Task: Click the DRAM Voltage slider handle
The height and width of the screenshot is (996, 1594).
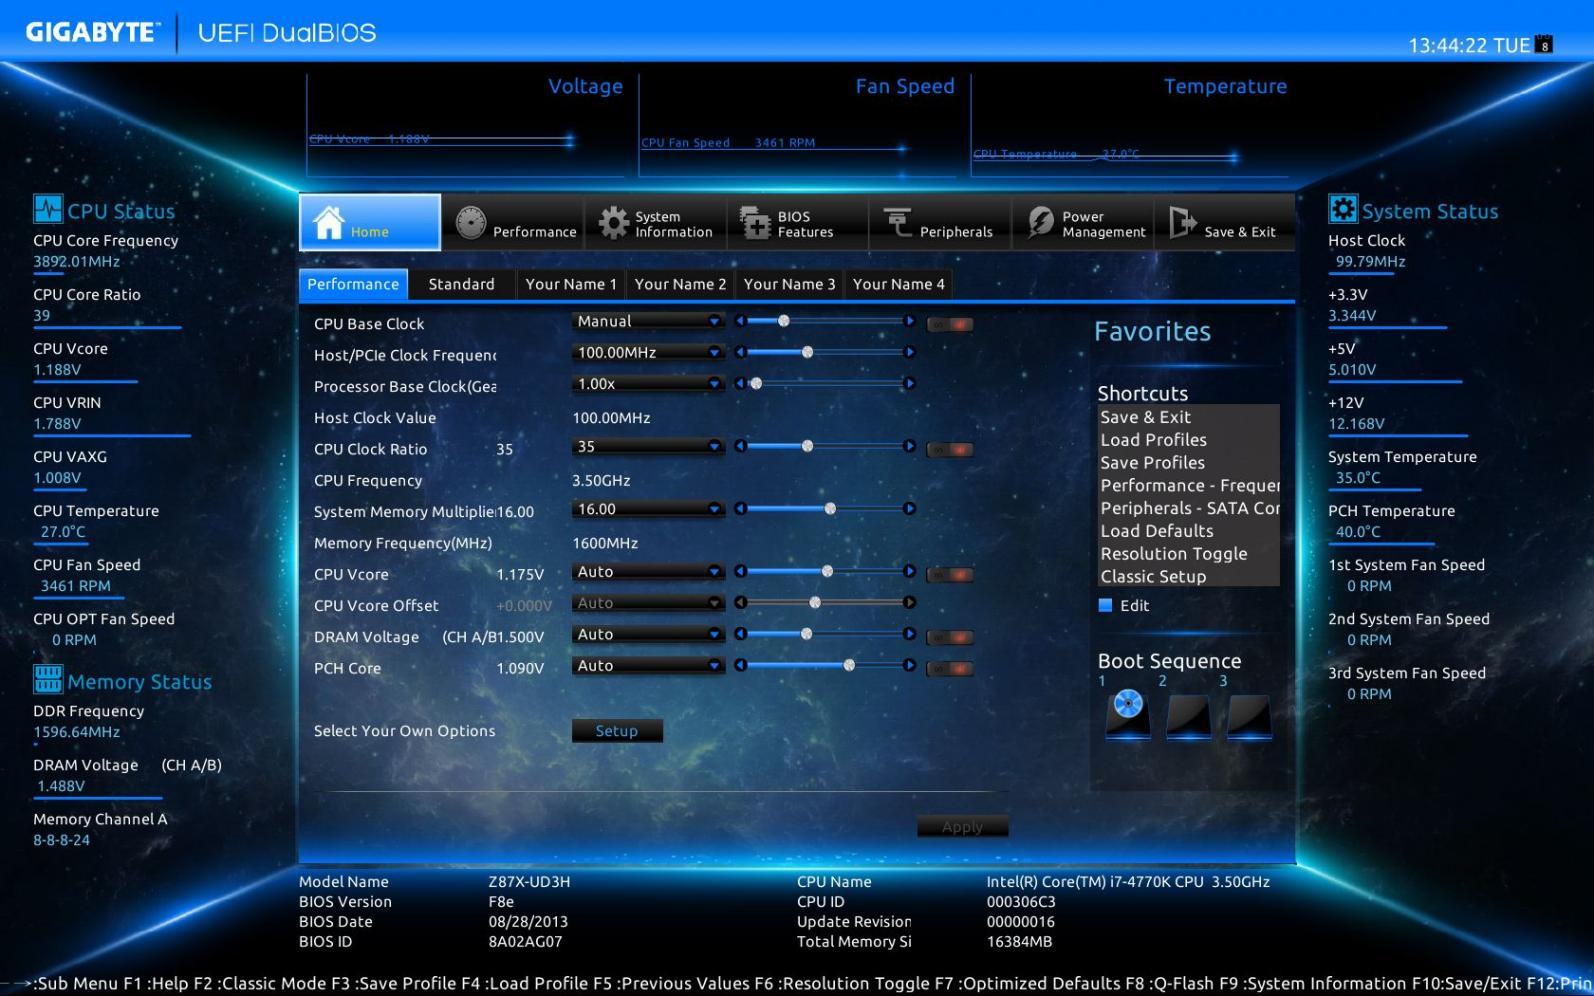Action: (806, 634)
